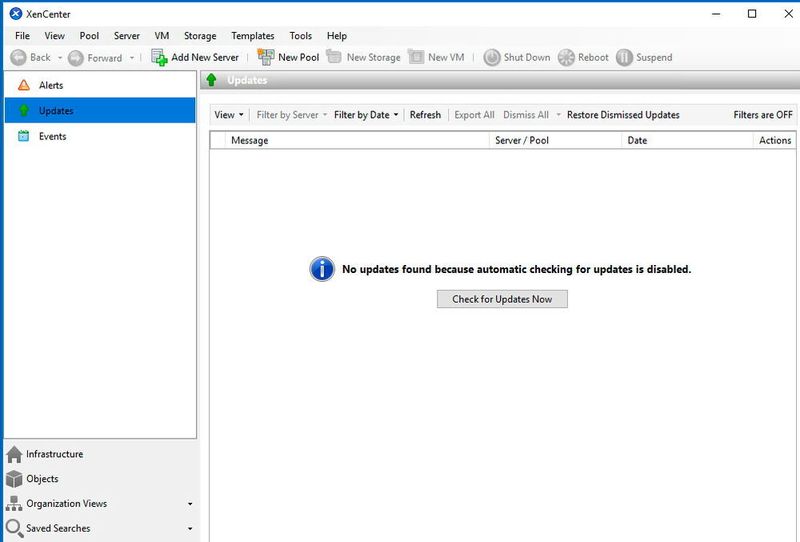Open the File menu
800x542 pixels.
pos(22,36)
